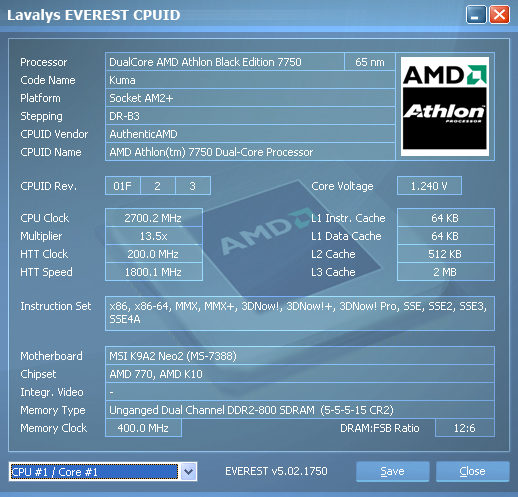Click the 13.5x multiplier value
Viewport: 518px width, 497px height.
154,236
